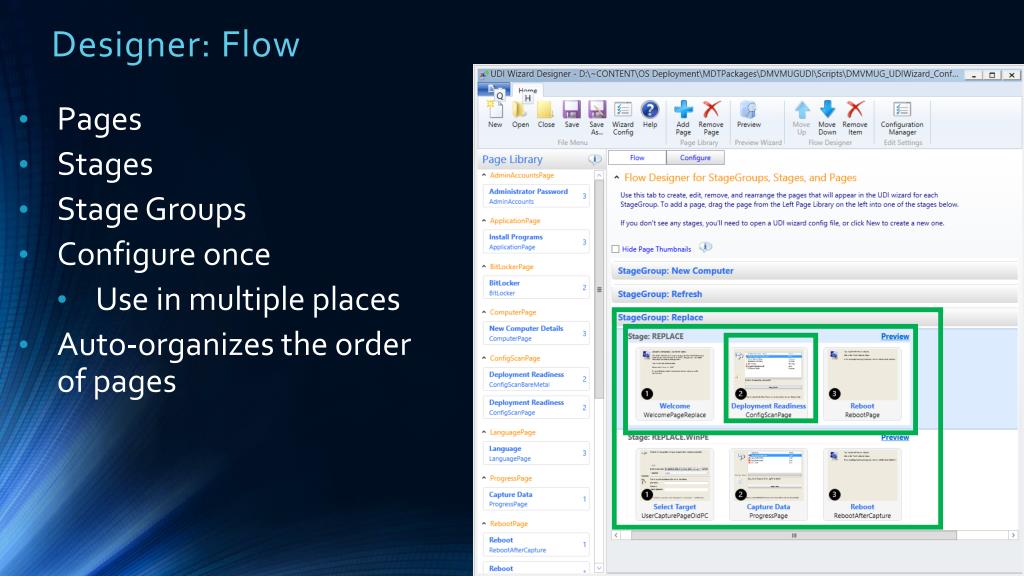Select Language page in Page Library

pos(536,453)
